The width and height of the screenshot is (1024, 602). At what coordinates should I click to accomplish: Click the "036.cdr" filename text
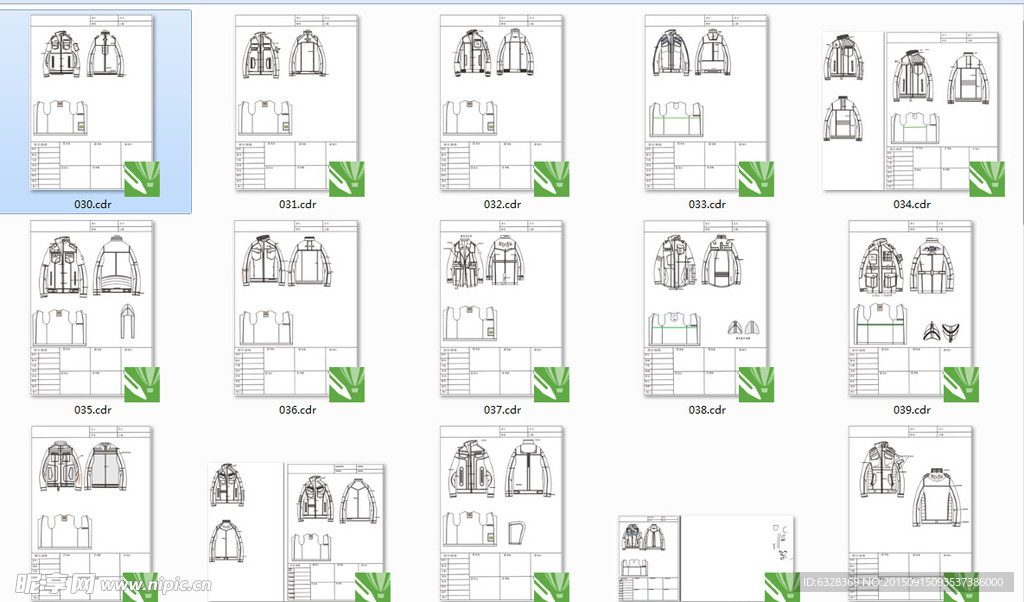point(297,410)
